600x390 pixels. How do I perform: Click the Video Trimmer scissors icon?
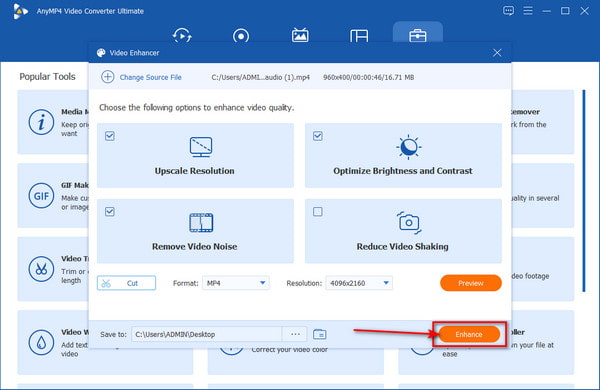[x=41, y=269]
